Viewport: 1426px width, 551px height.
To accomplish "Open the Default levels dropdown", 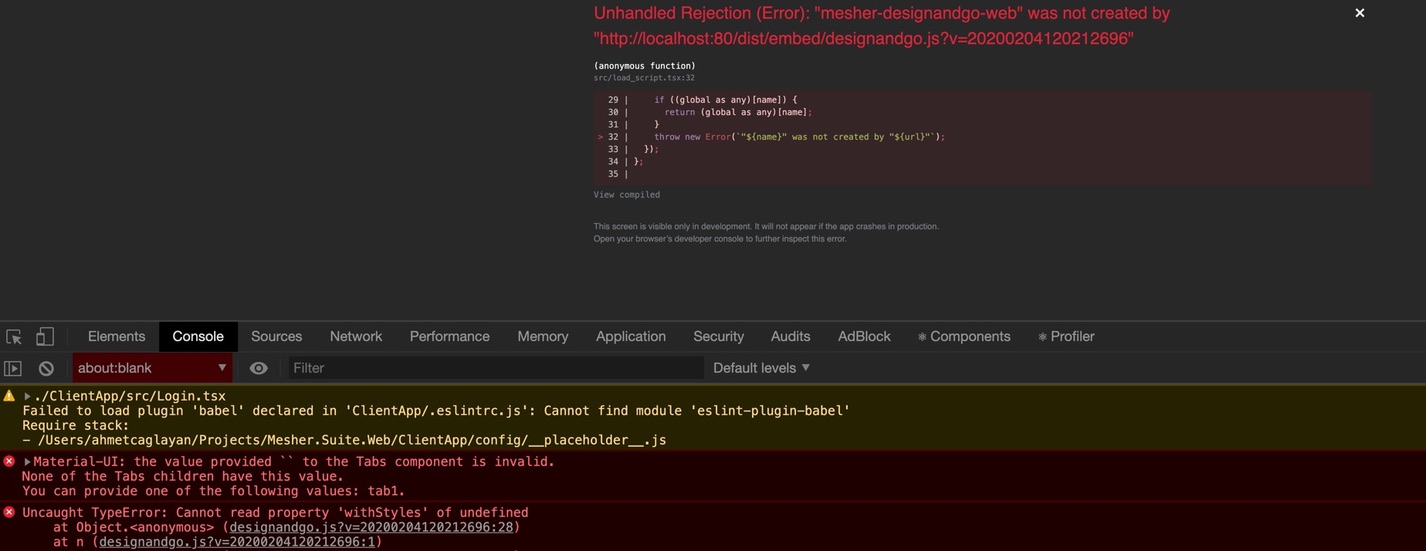I will 761,368.
